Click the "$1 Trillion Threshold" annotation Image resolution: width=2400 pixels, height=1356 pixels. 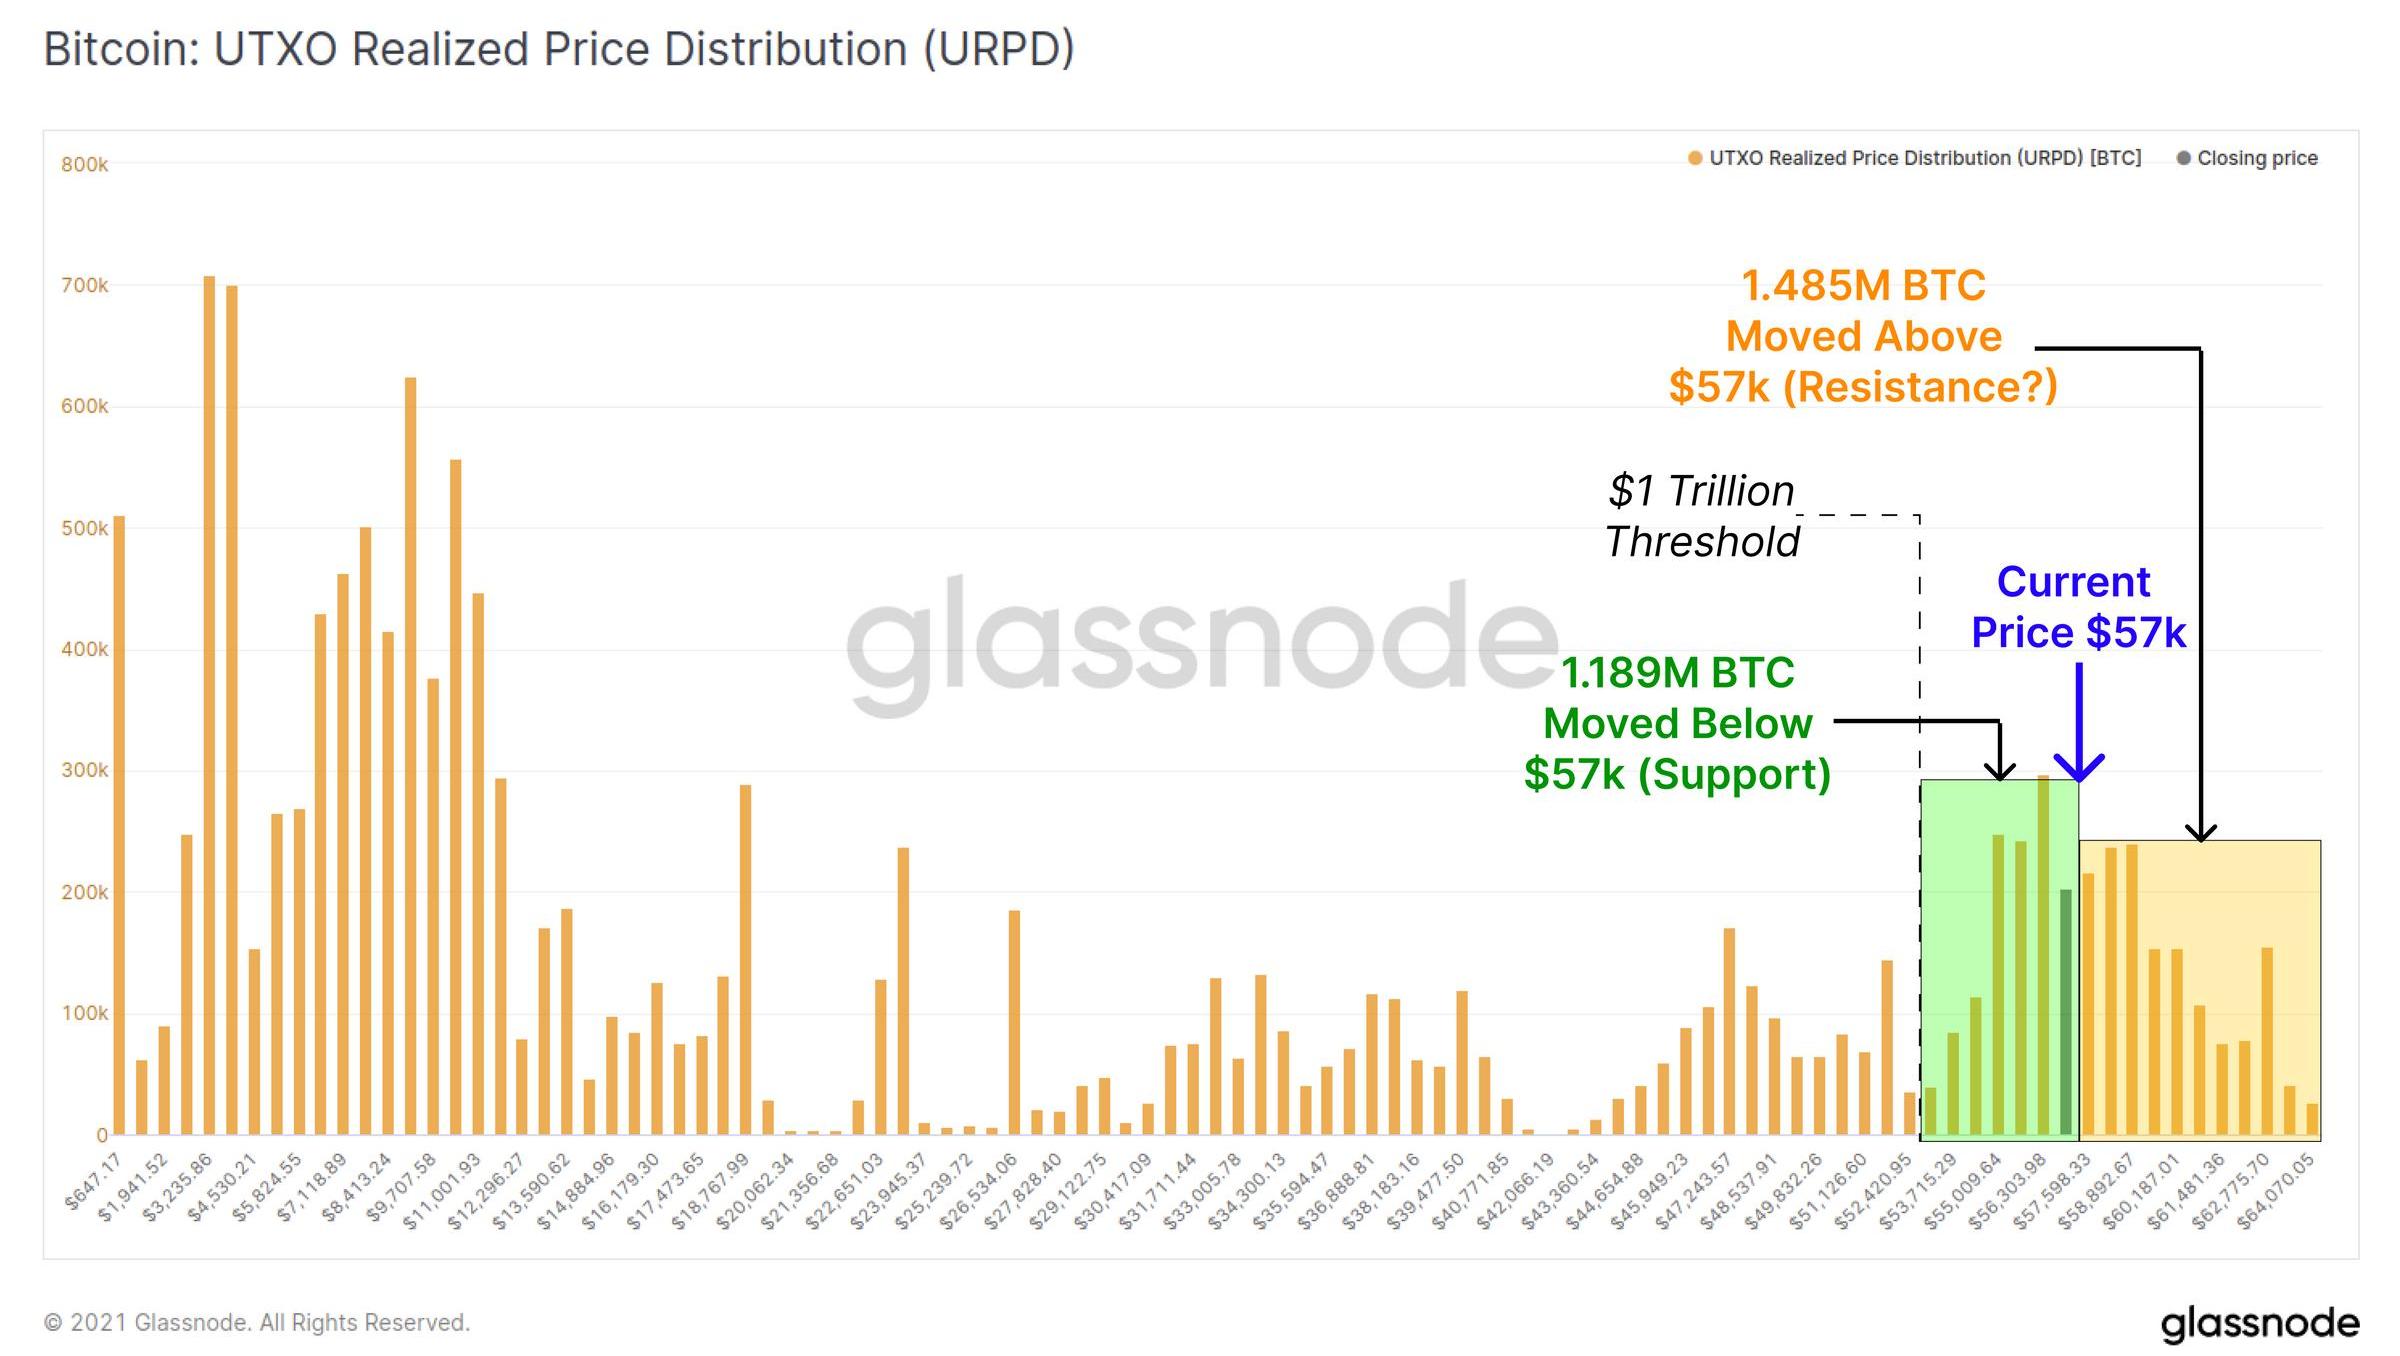point(1702,516)
